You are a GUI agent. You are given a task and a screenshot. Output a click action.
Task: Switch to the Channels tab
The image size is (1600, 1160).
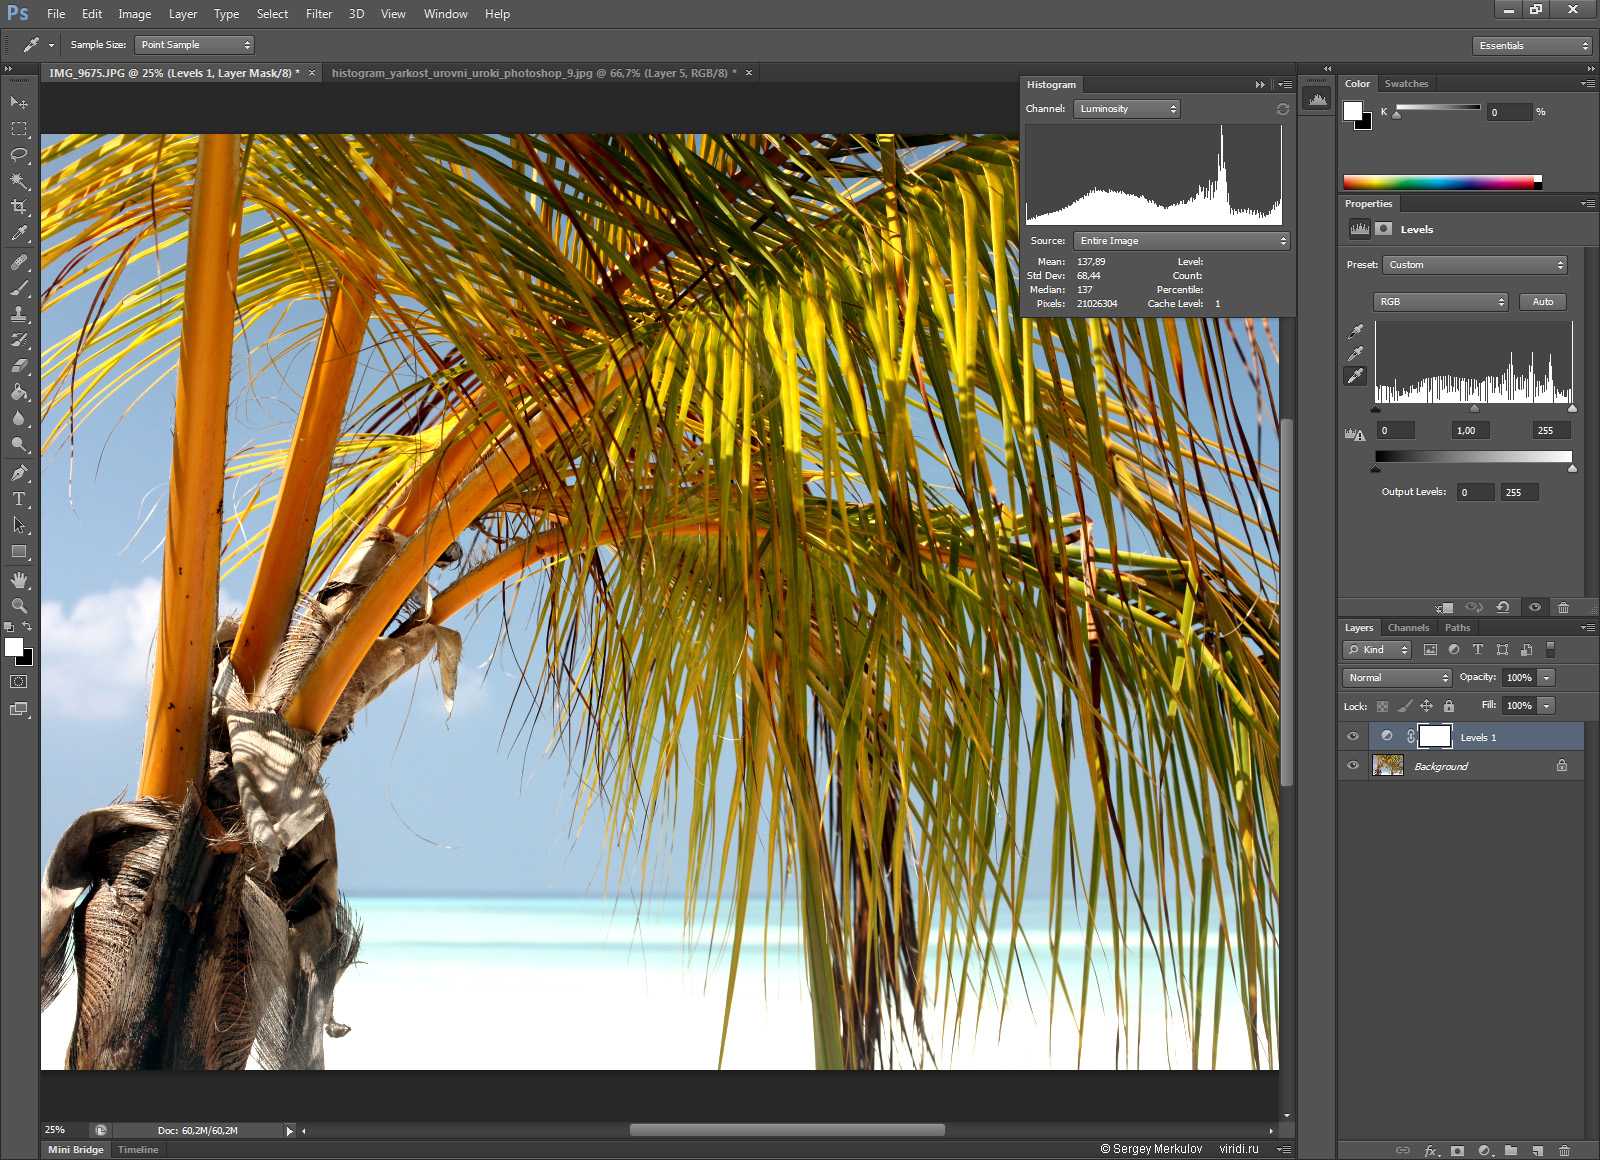click(1408, 628)
